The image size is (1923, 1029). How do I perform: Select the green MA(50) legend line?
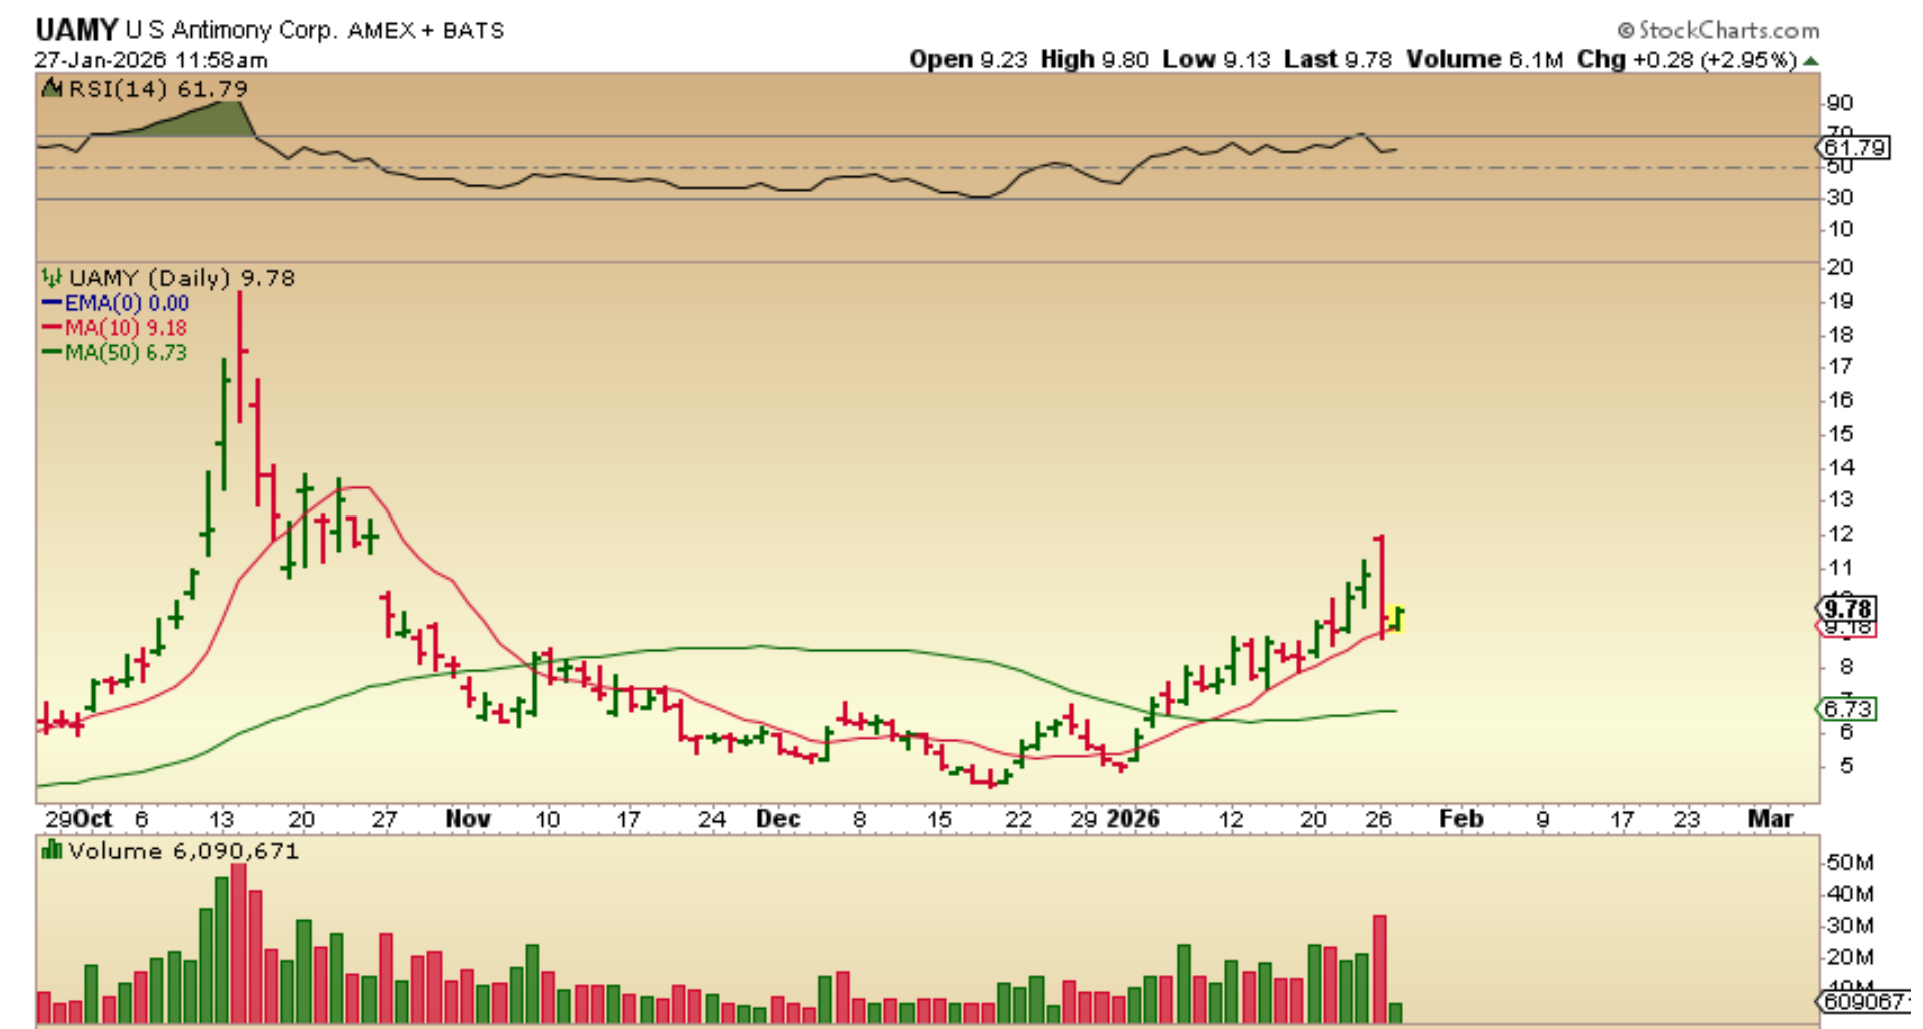(x=52, y=352)
